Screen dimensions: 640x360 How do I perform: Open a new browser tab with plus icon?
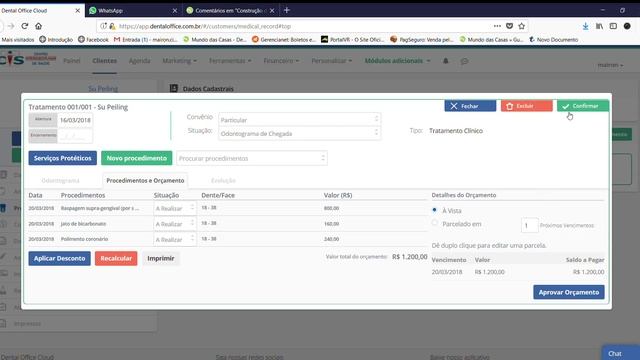[287, 10]
